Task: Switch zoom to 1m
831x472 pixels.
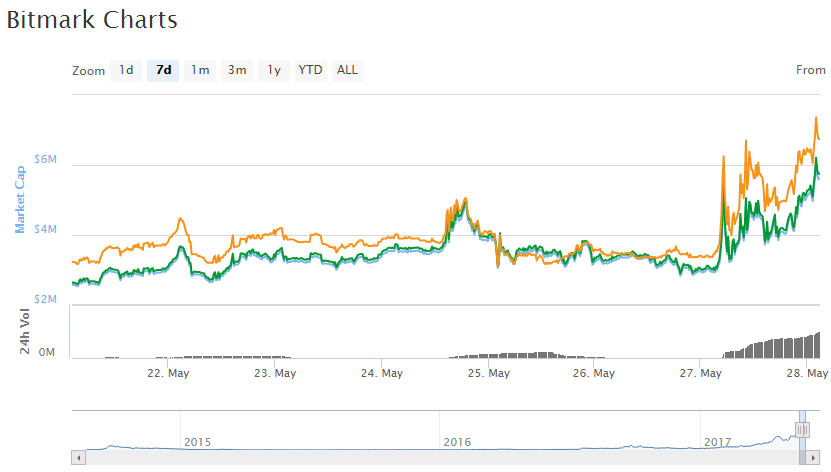Action: [x=200, y=70]
